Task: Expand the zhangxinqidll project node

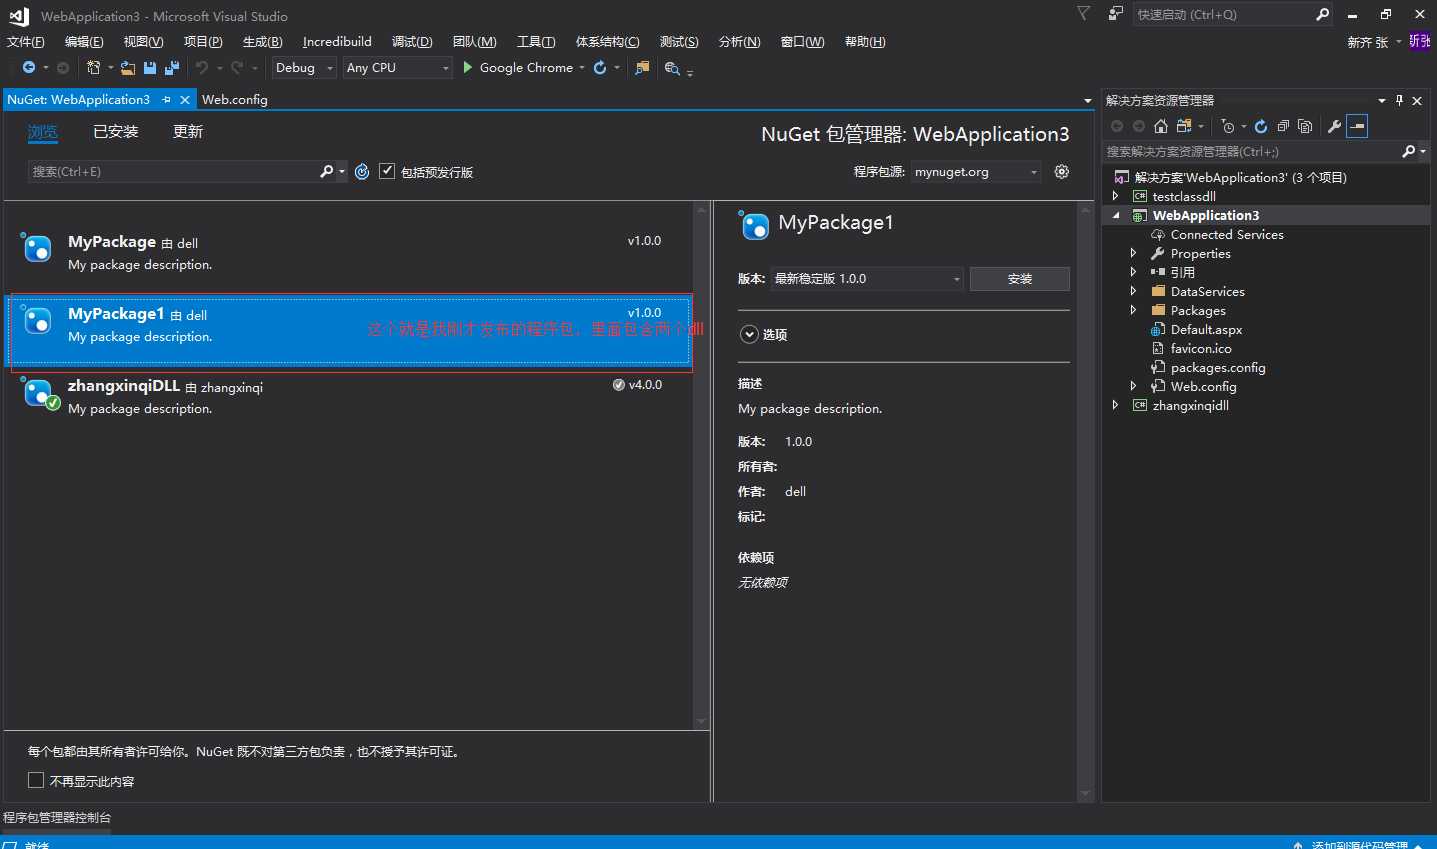Action: [1116, 405]
